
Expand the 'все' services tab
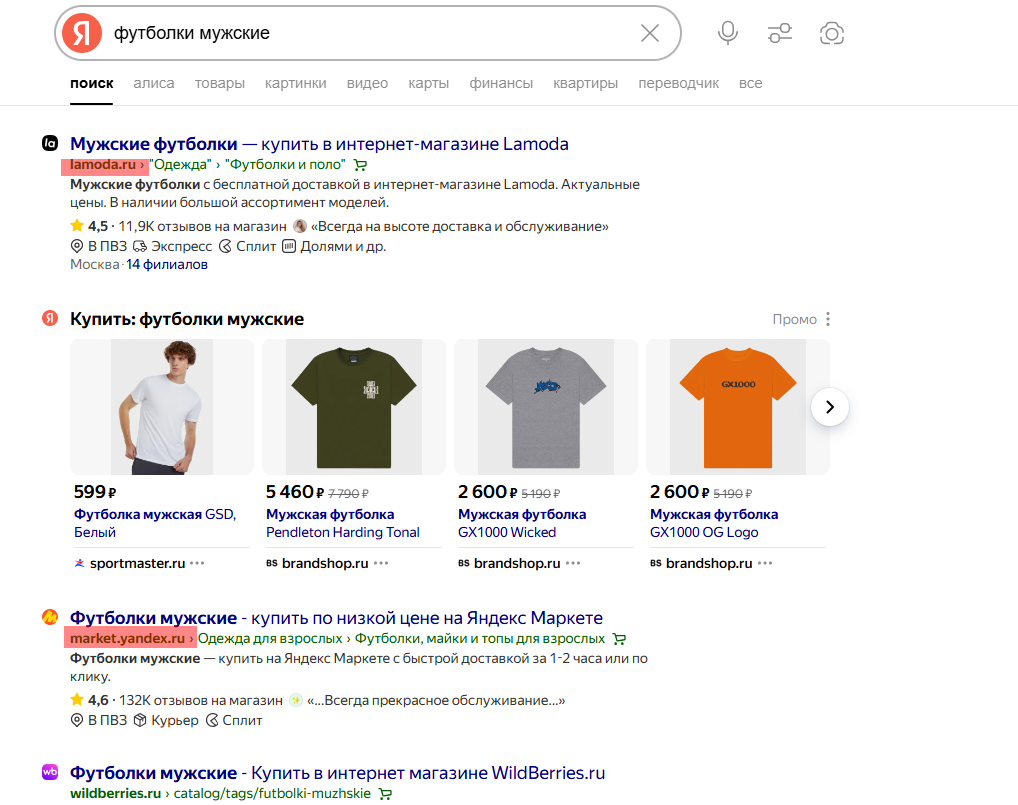(x=751, y=83)
